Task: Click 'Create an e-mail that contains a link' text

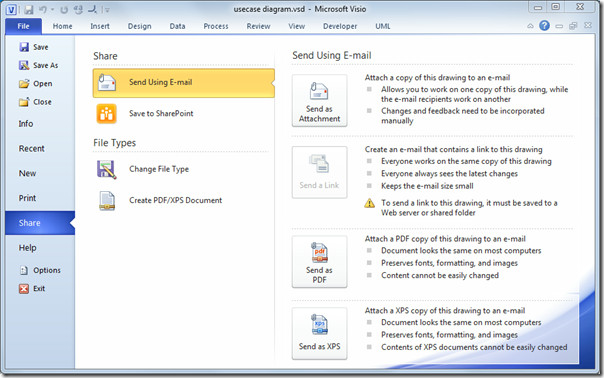Action: tap(453, 149)
